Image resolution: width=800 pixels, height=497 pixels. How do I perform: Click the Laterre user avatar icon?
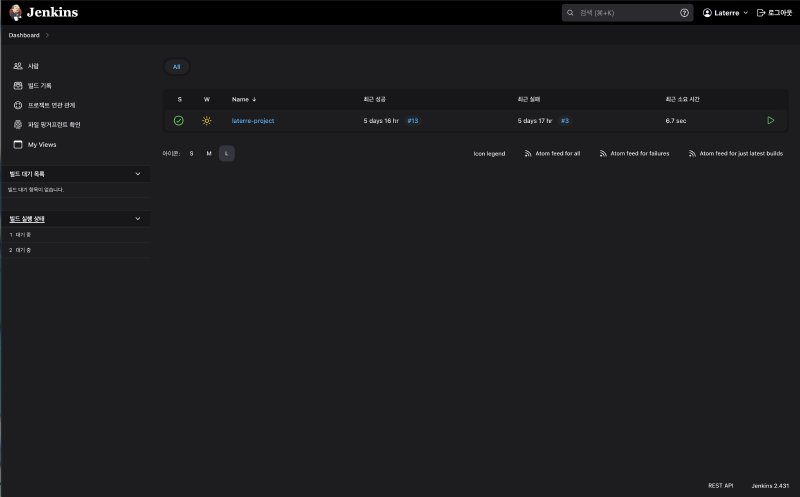(x=707, y=13)
